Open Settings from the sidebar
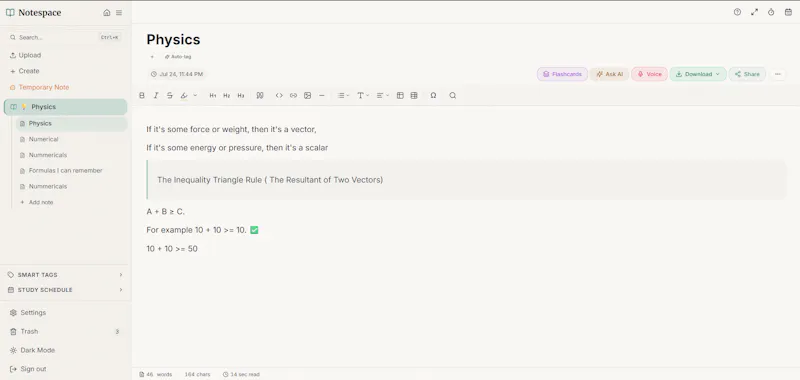Image resolution: width=800 pixels, height=380 pixels. (28, 313)
